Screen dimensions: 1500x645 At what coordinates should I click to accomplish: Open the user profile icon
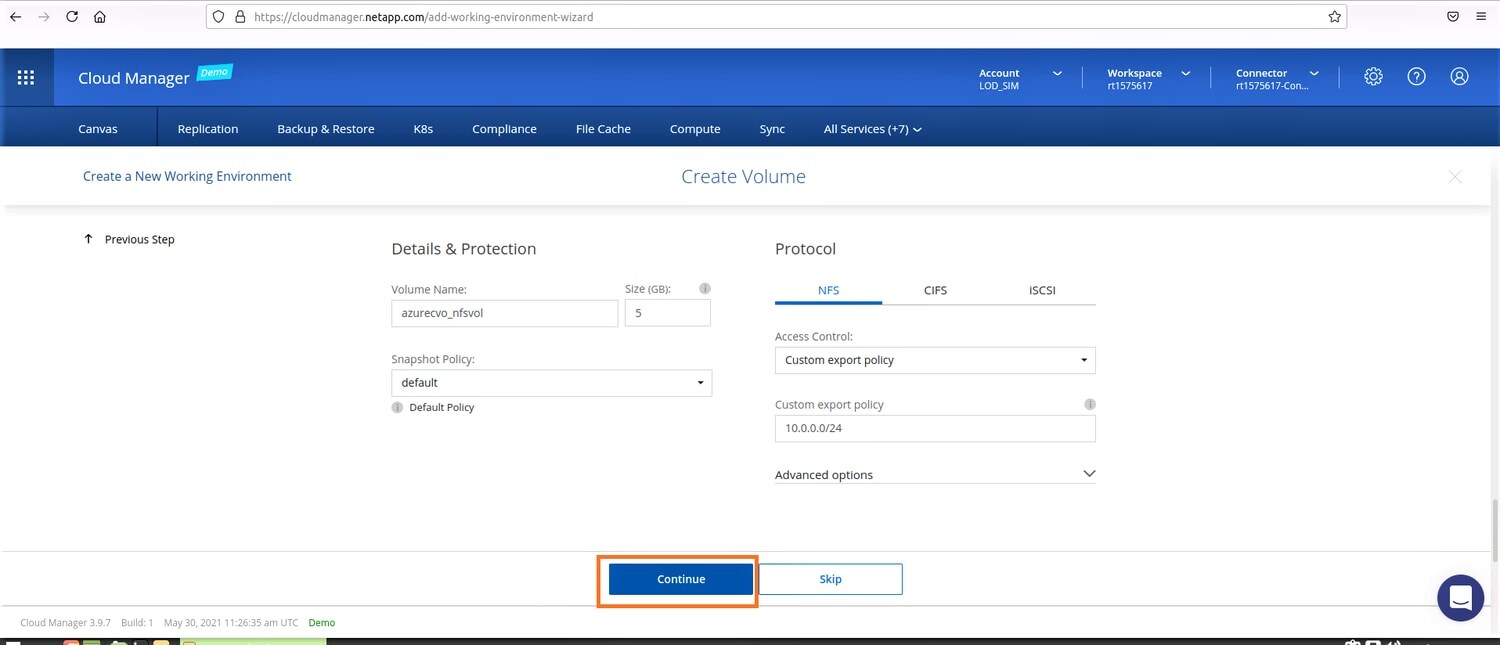point(1459,77)
